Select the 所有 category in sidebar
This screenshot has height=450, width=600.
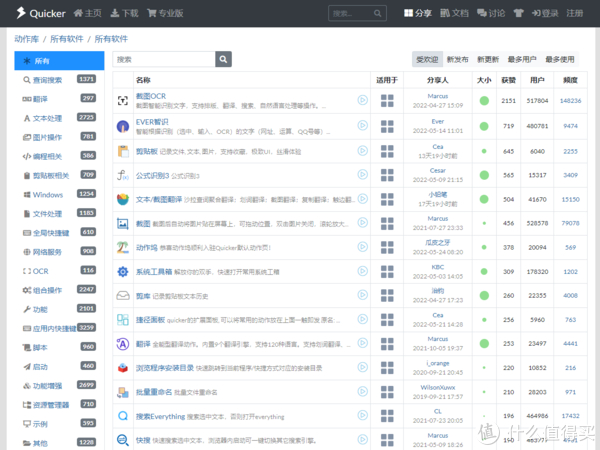pyautogui.click(x=59, y=61)
